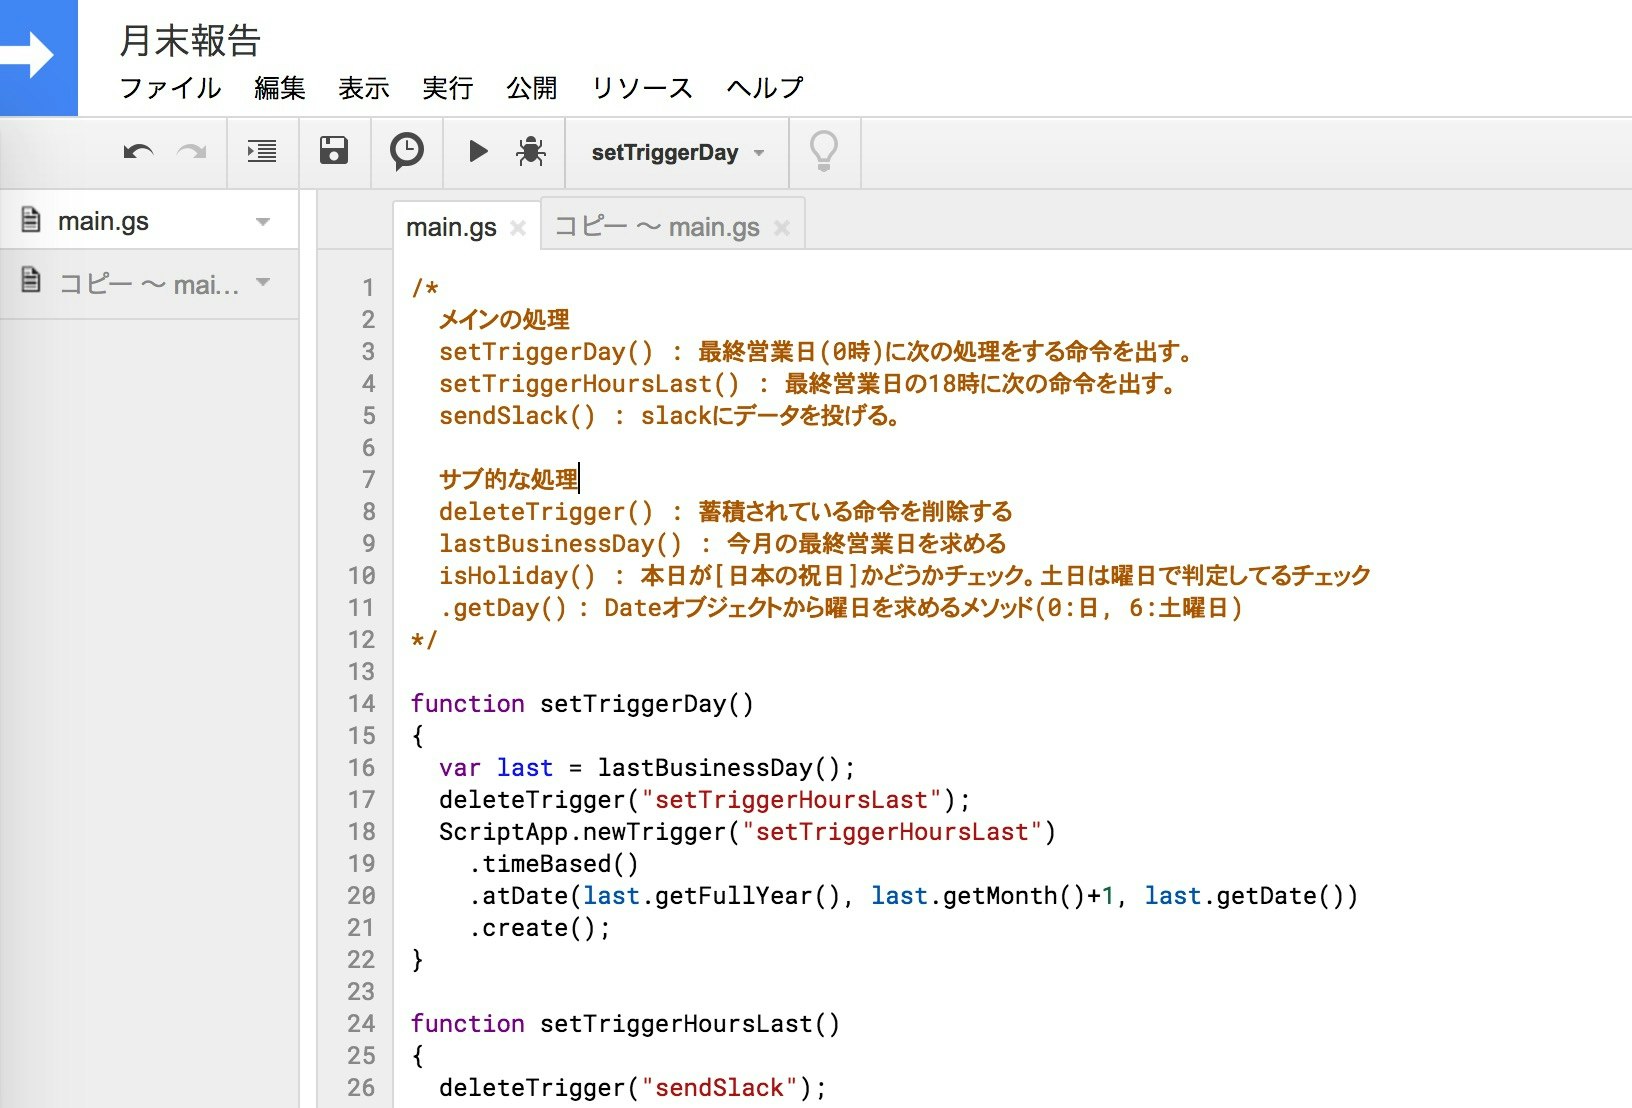Click the function setTriggerDay() declaration line
This screenshot has height=1108, width=1632.
pyautogui.click(x=582, y=704)
